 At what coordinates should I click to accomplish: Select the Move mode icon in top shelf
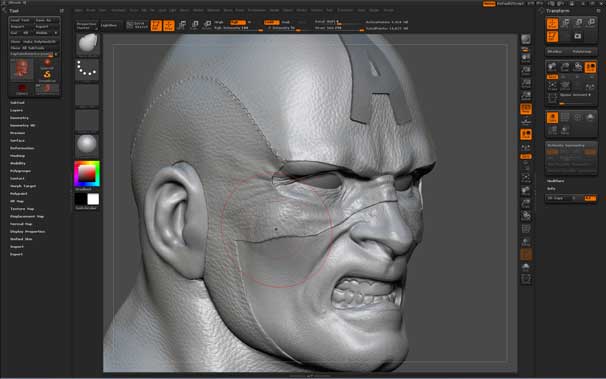[182, 25]
